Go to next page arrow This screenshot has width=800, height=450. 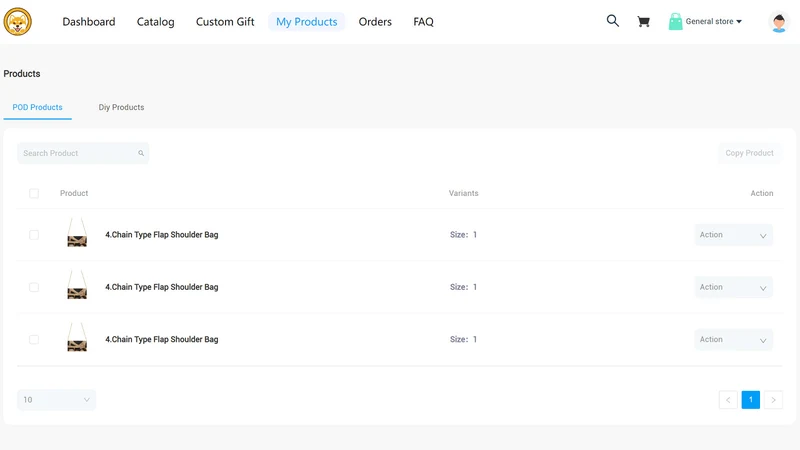pyautogui.click(x=773, y=399)
